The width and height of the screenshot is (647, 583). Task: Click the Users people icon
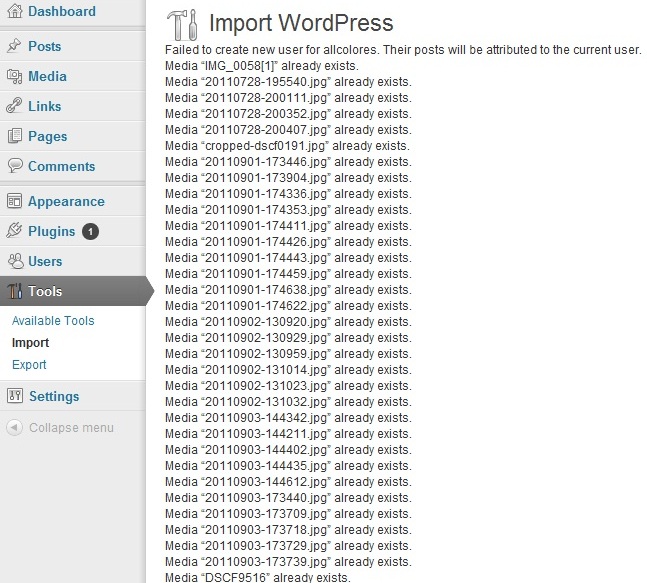coord(15,261)
